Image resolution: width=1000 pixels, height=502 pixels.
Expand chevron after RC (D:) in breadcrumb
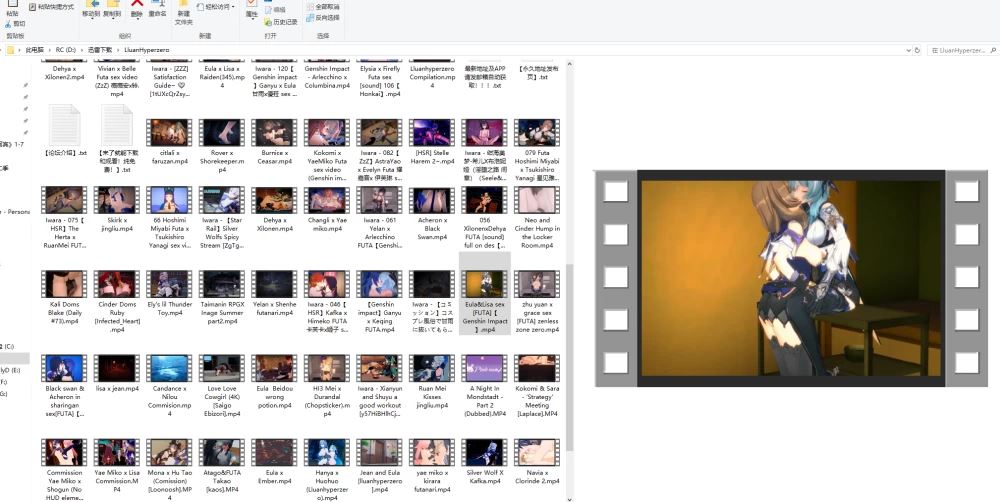pos(82,50)
